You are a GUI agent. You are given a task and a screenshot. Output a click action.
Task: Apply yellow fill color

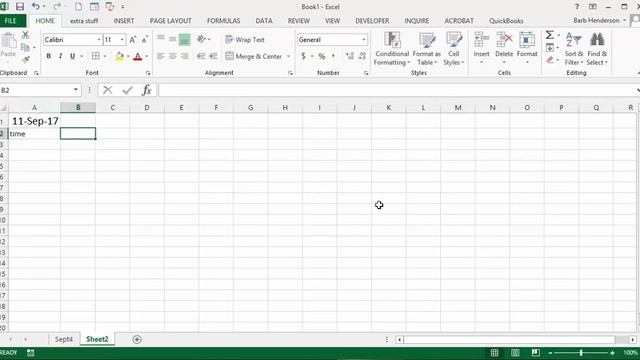point(119,56)
